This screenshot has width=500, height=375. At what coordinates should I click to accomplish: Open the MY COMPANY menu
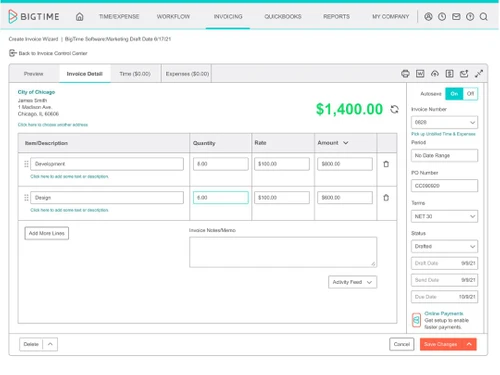[x=391, y=16]
